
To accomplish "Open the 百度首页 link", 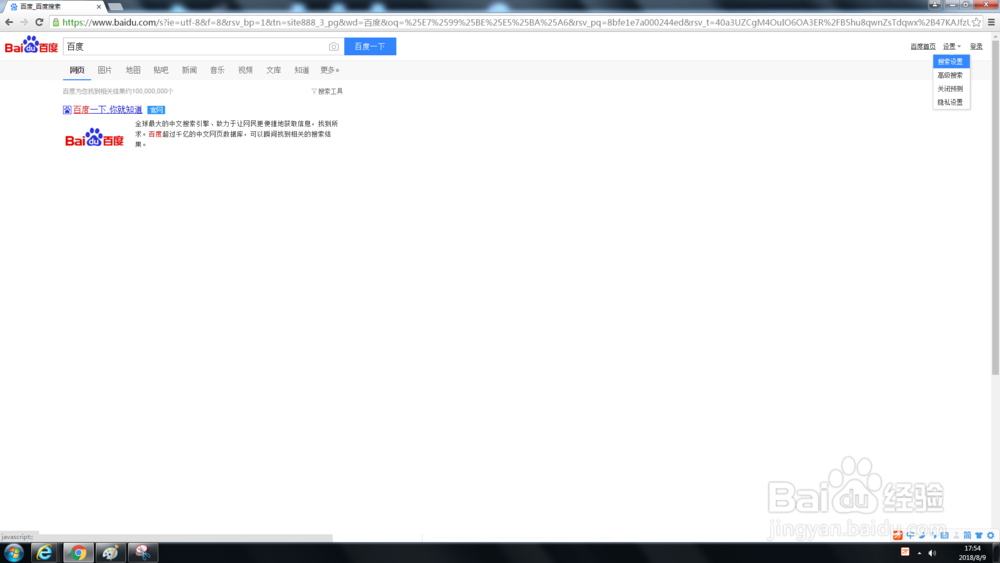I will (x=923, y=47).
